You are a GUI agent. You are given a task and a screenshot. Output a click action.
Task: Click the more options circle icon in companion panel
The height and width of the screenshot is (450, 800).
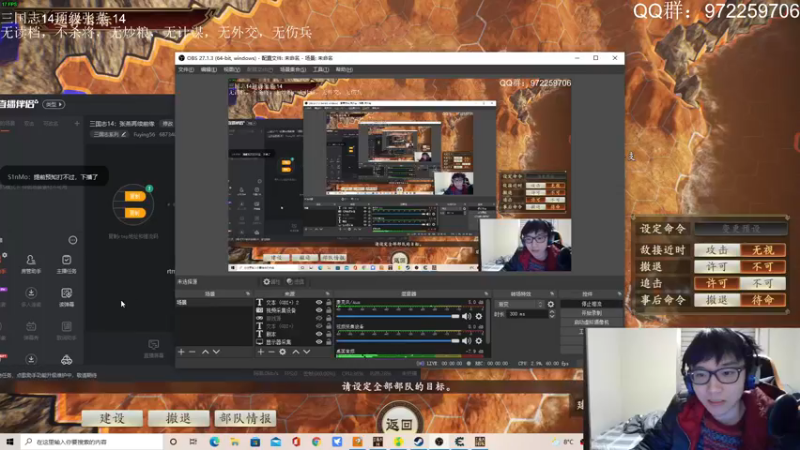tap(73, 240)
